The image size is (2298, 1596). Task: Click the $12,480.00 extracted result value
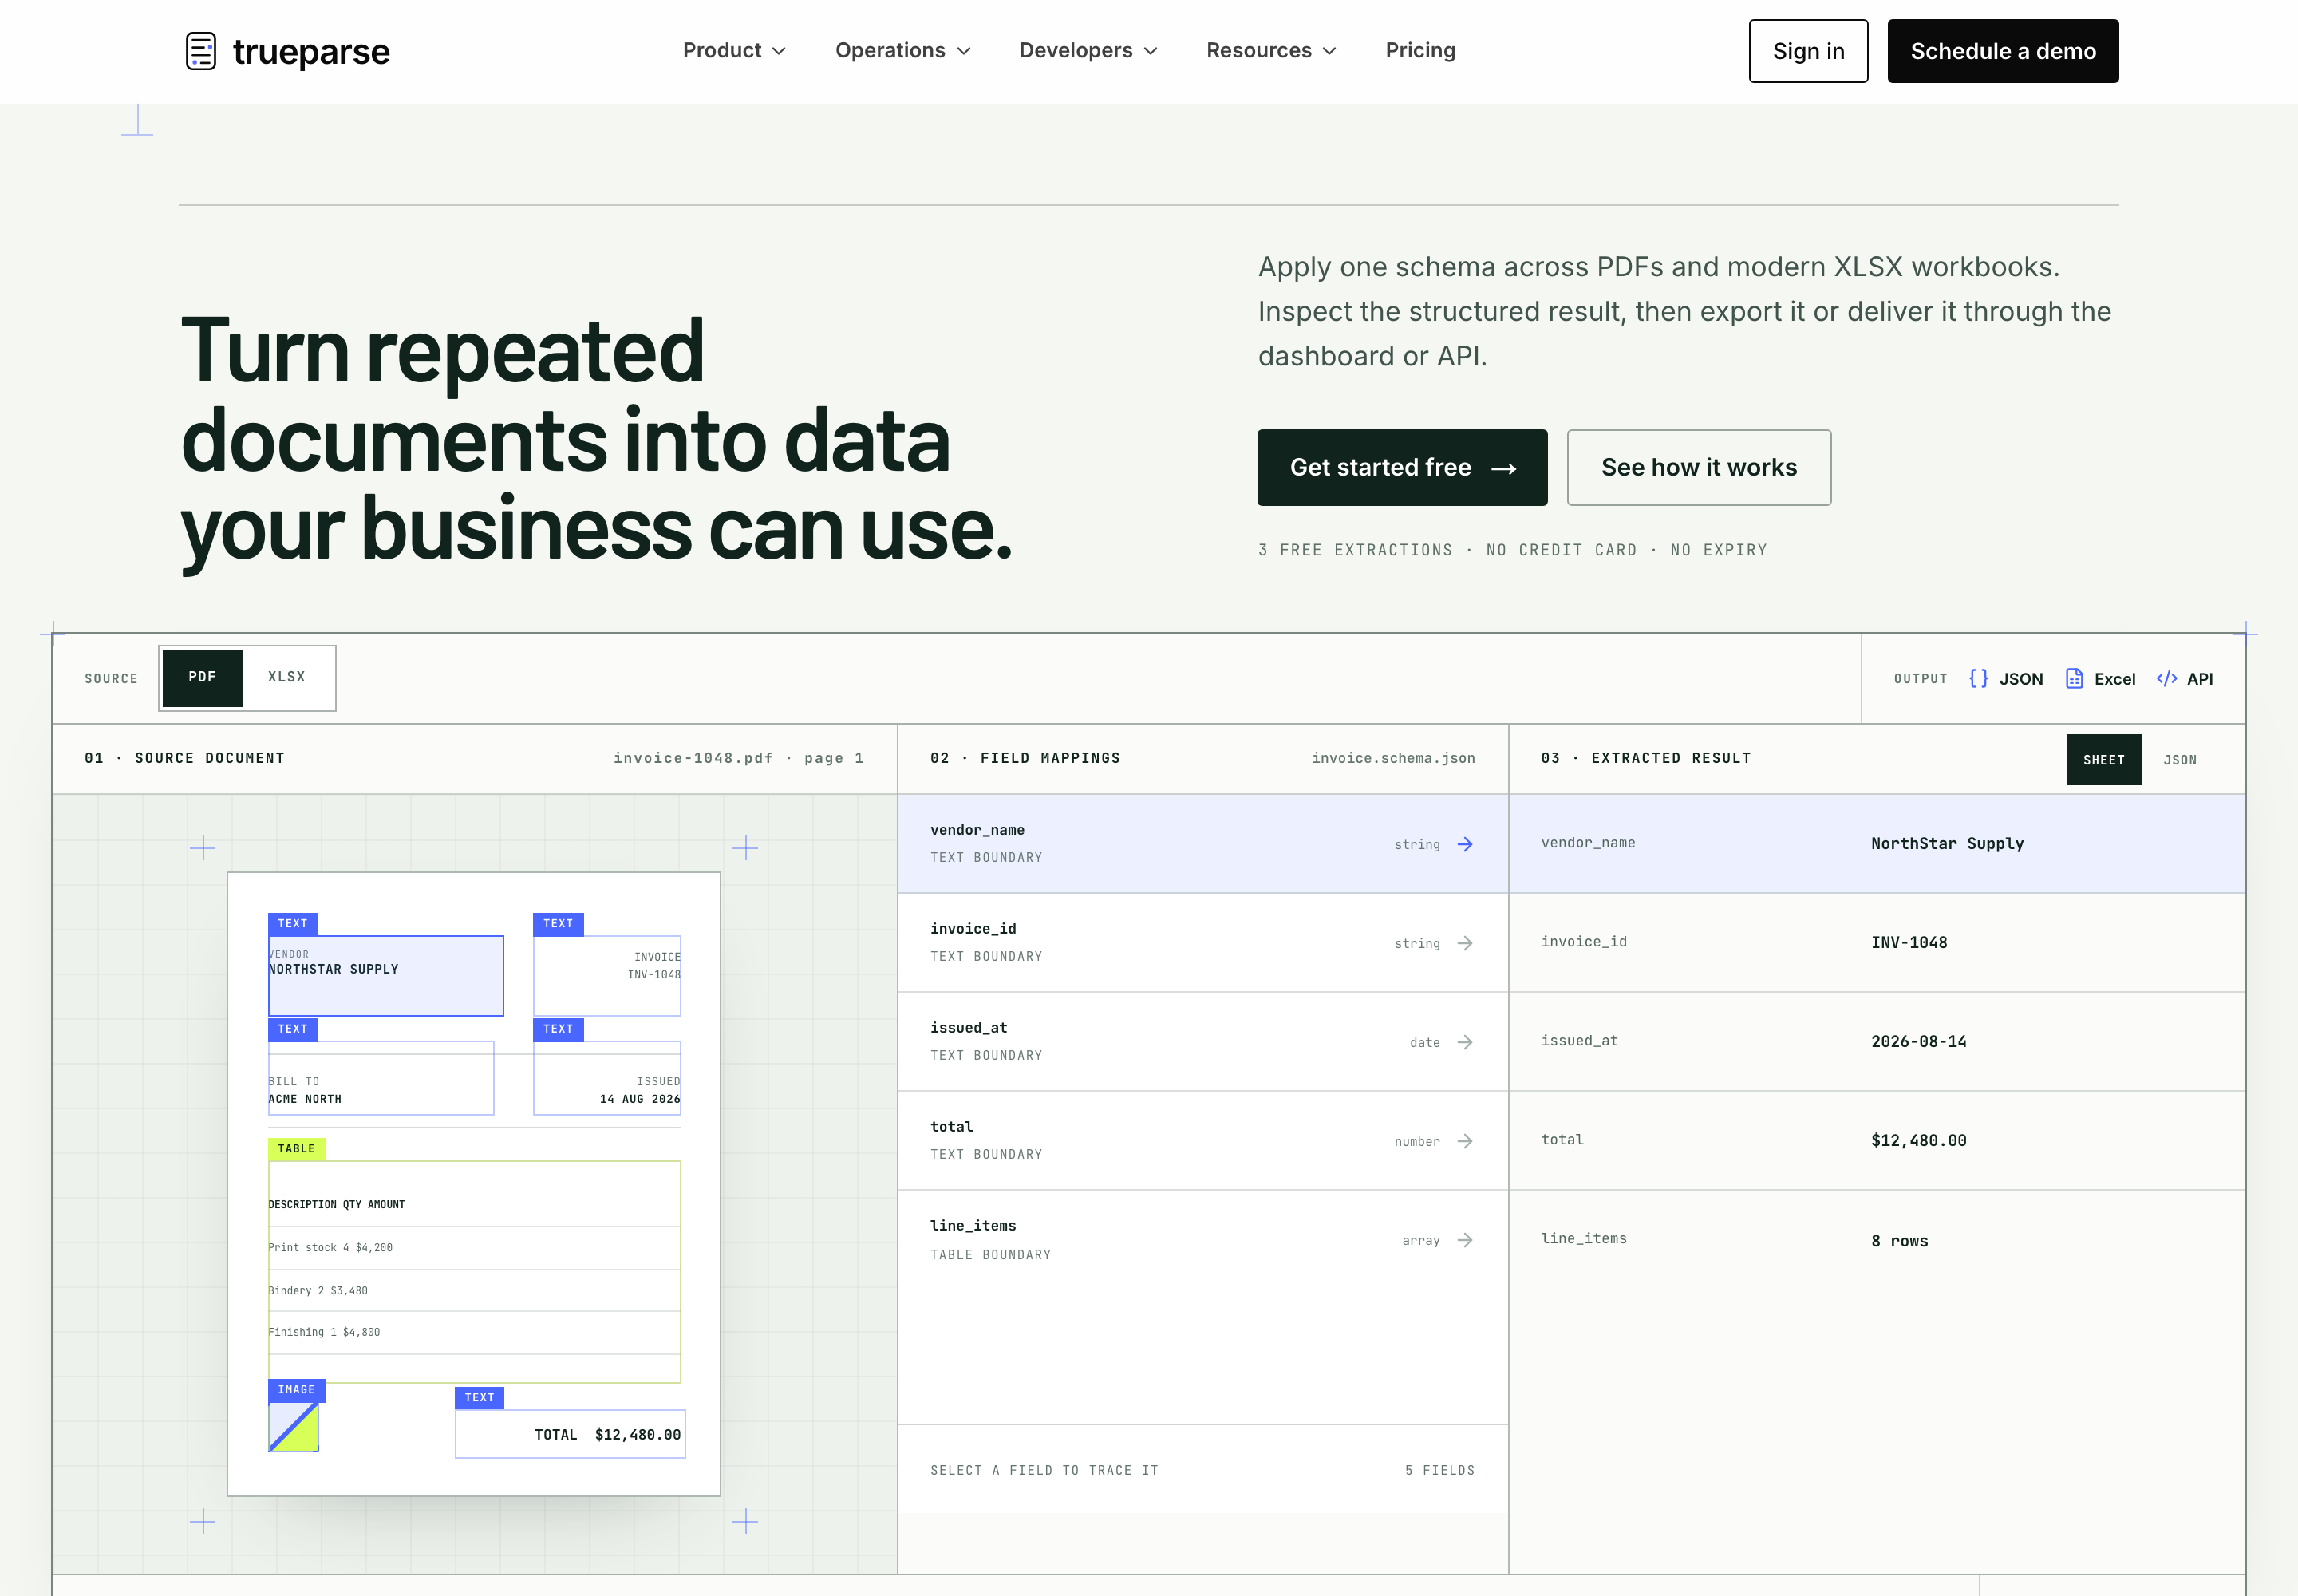click(1918, 1140)
